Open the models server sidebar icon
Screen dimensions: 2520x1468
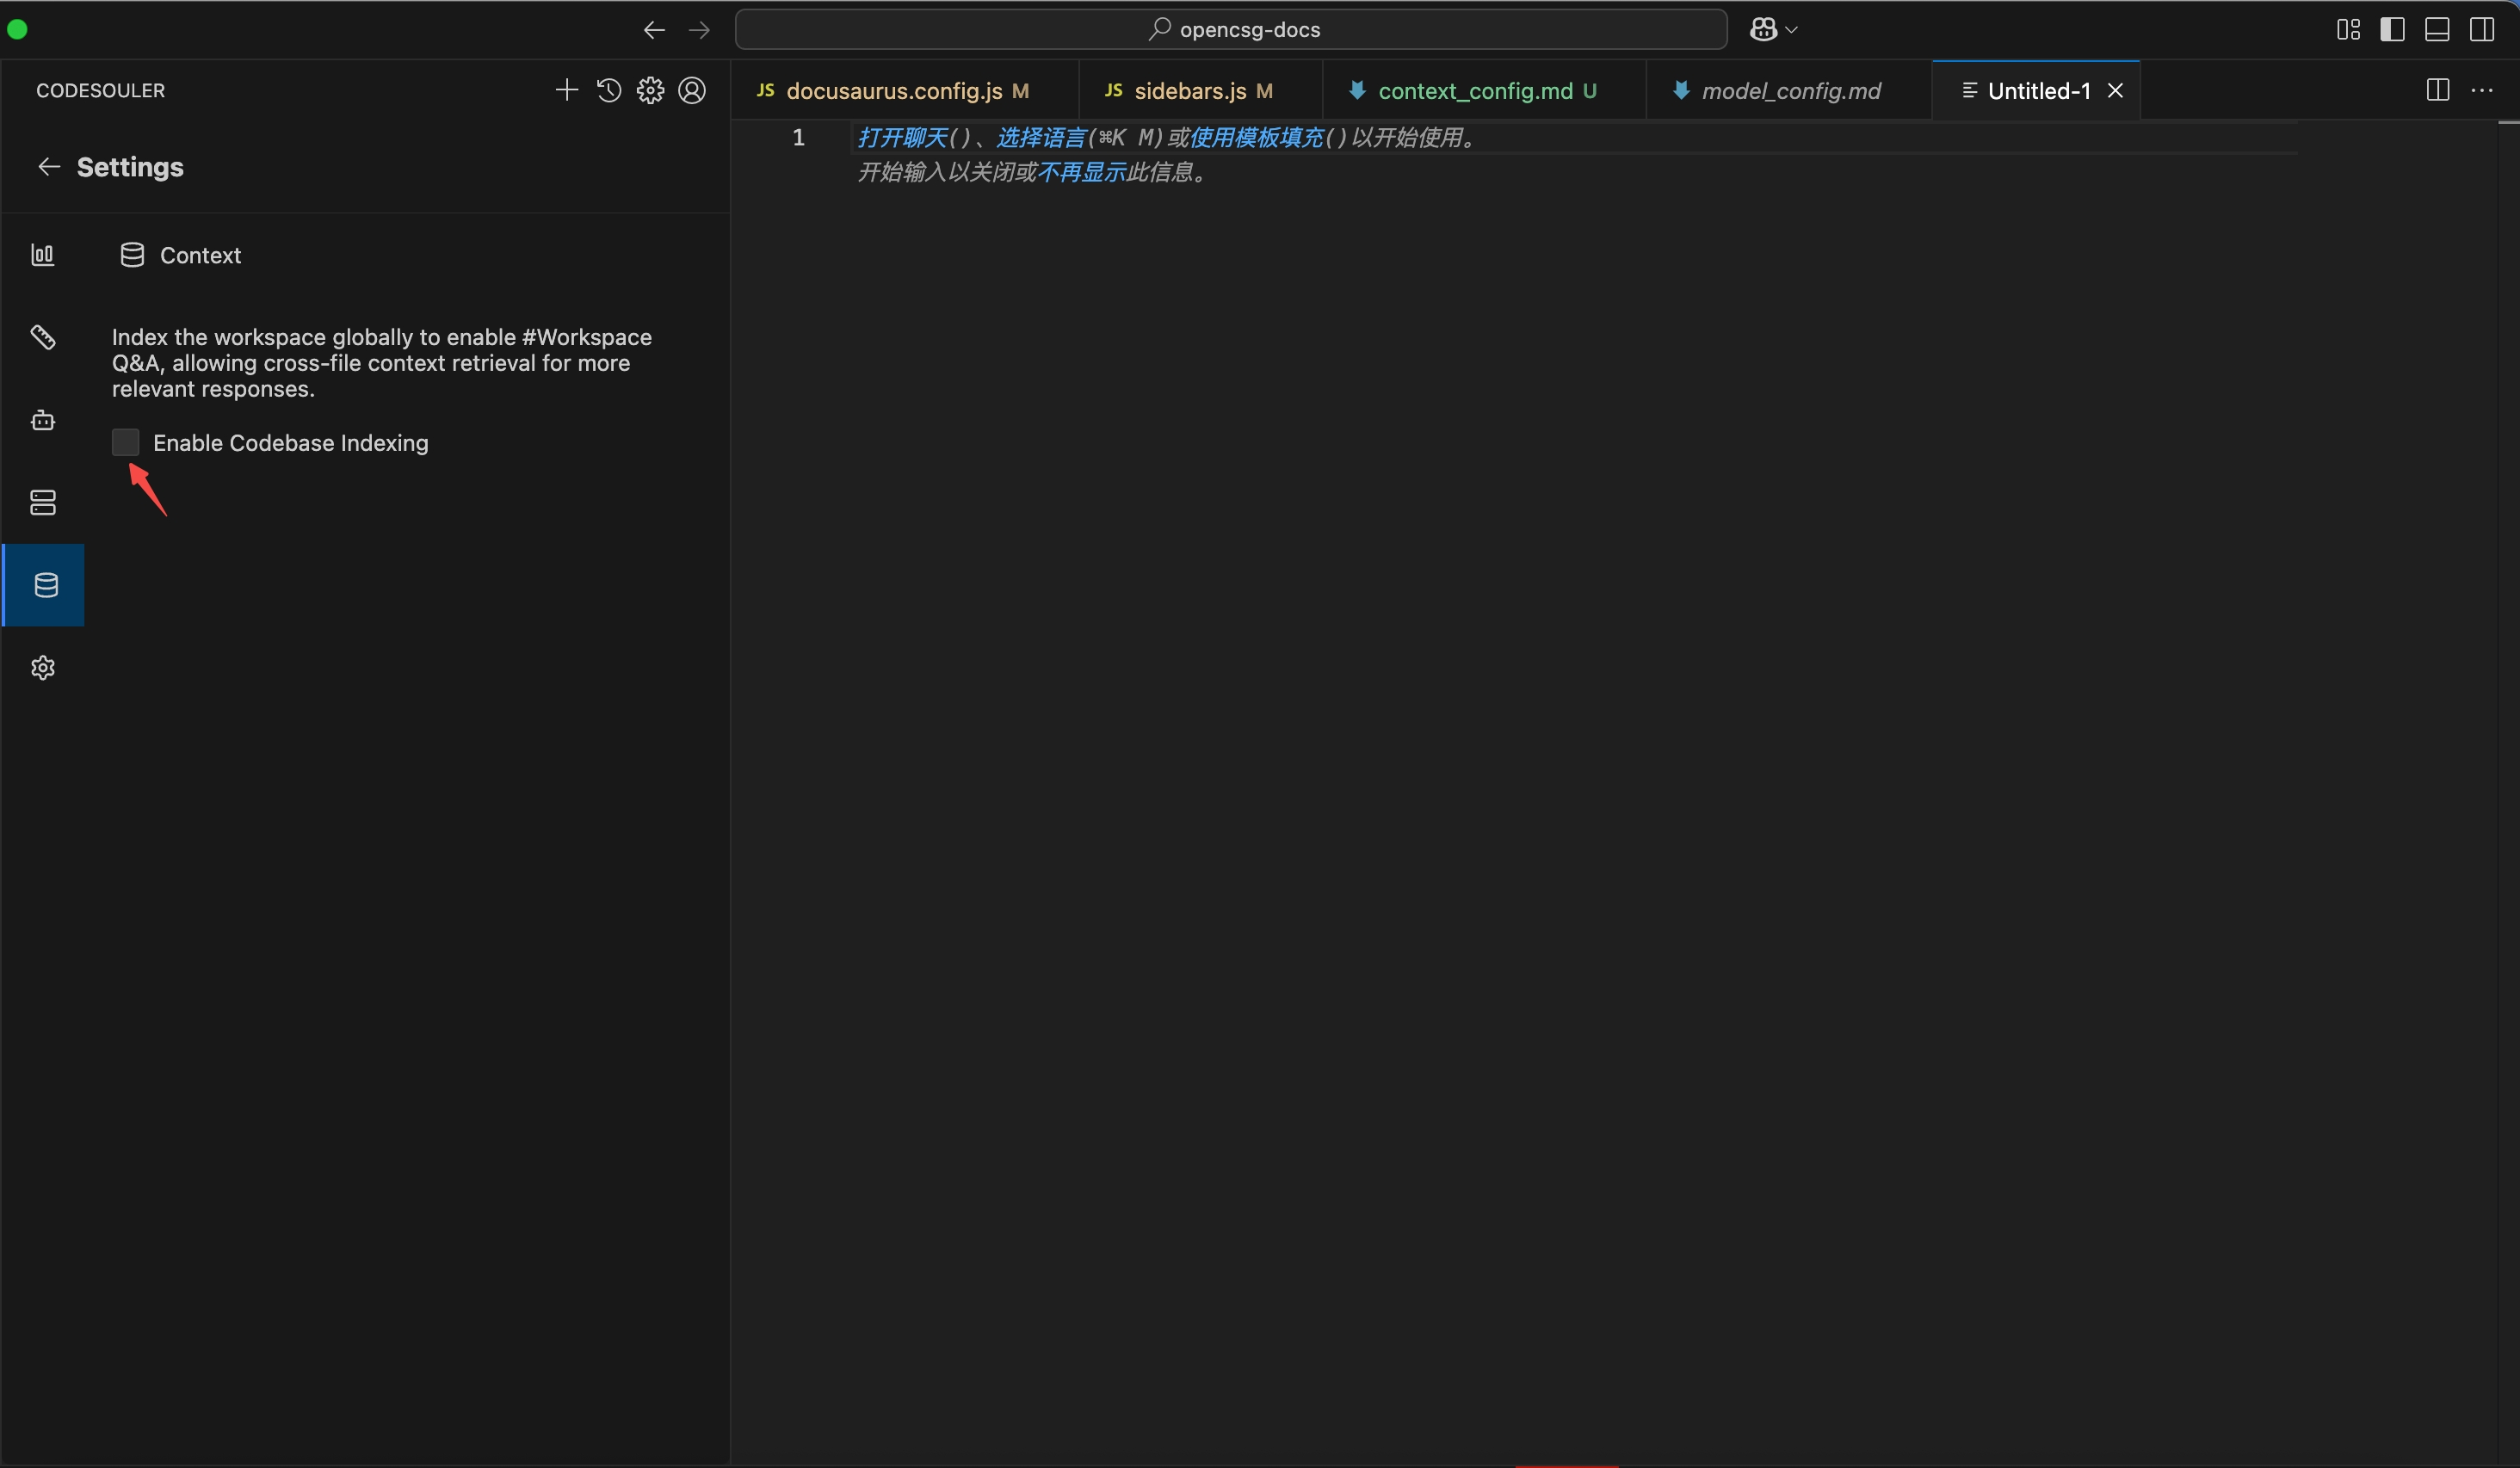point(43,502)
